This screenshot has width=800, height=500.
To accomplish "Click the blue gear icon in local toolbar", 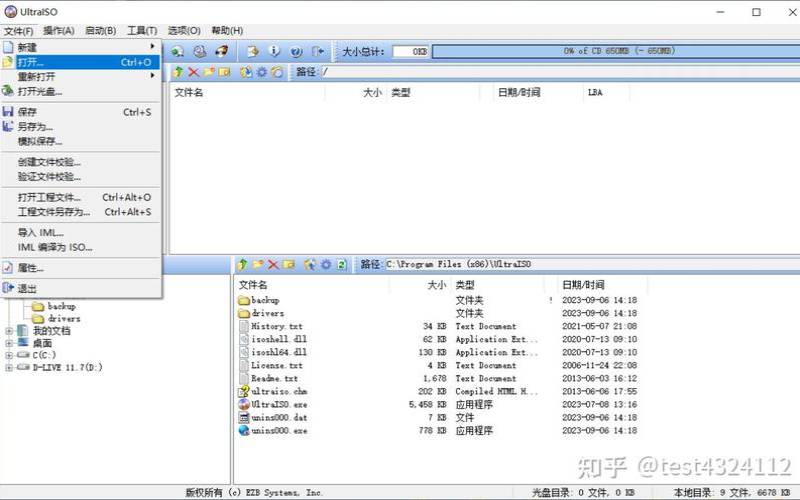I will click(x=326, y=264).
